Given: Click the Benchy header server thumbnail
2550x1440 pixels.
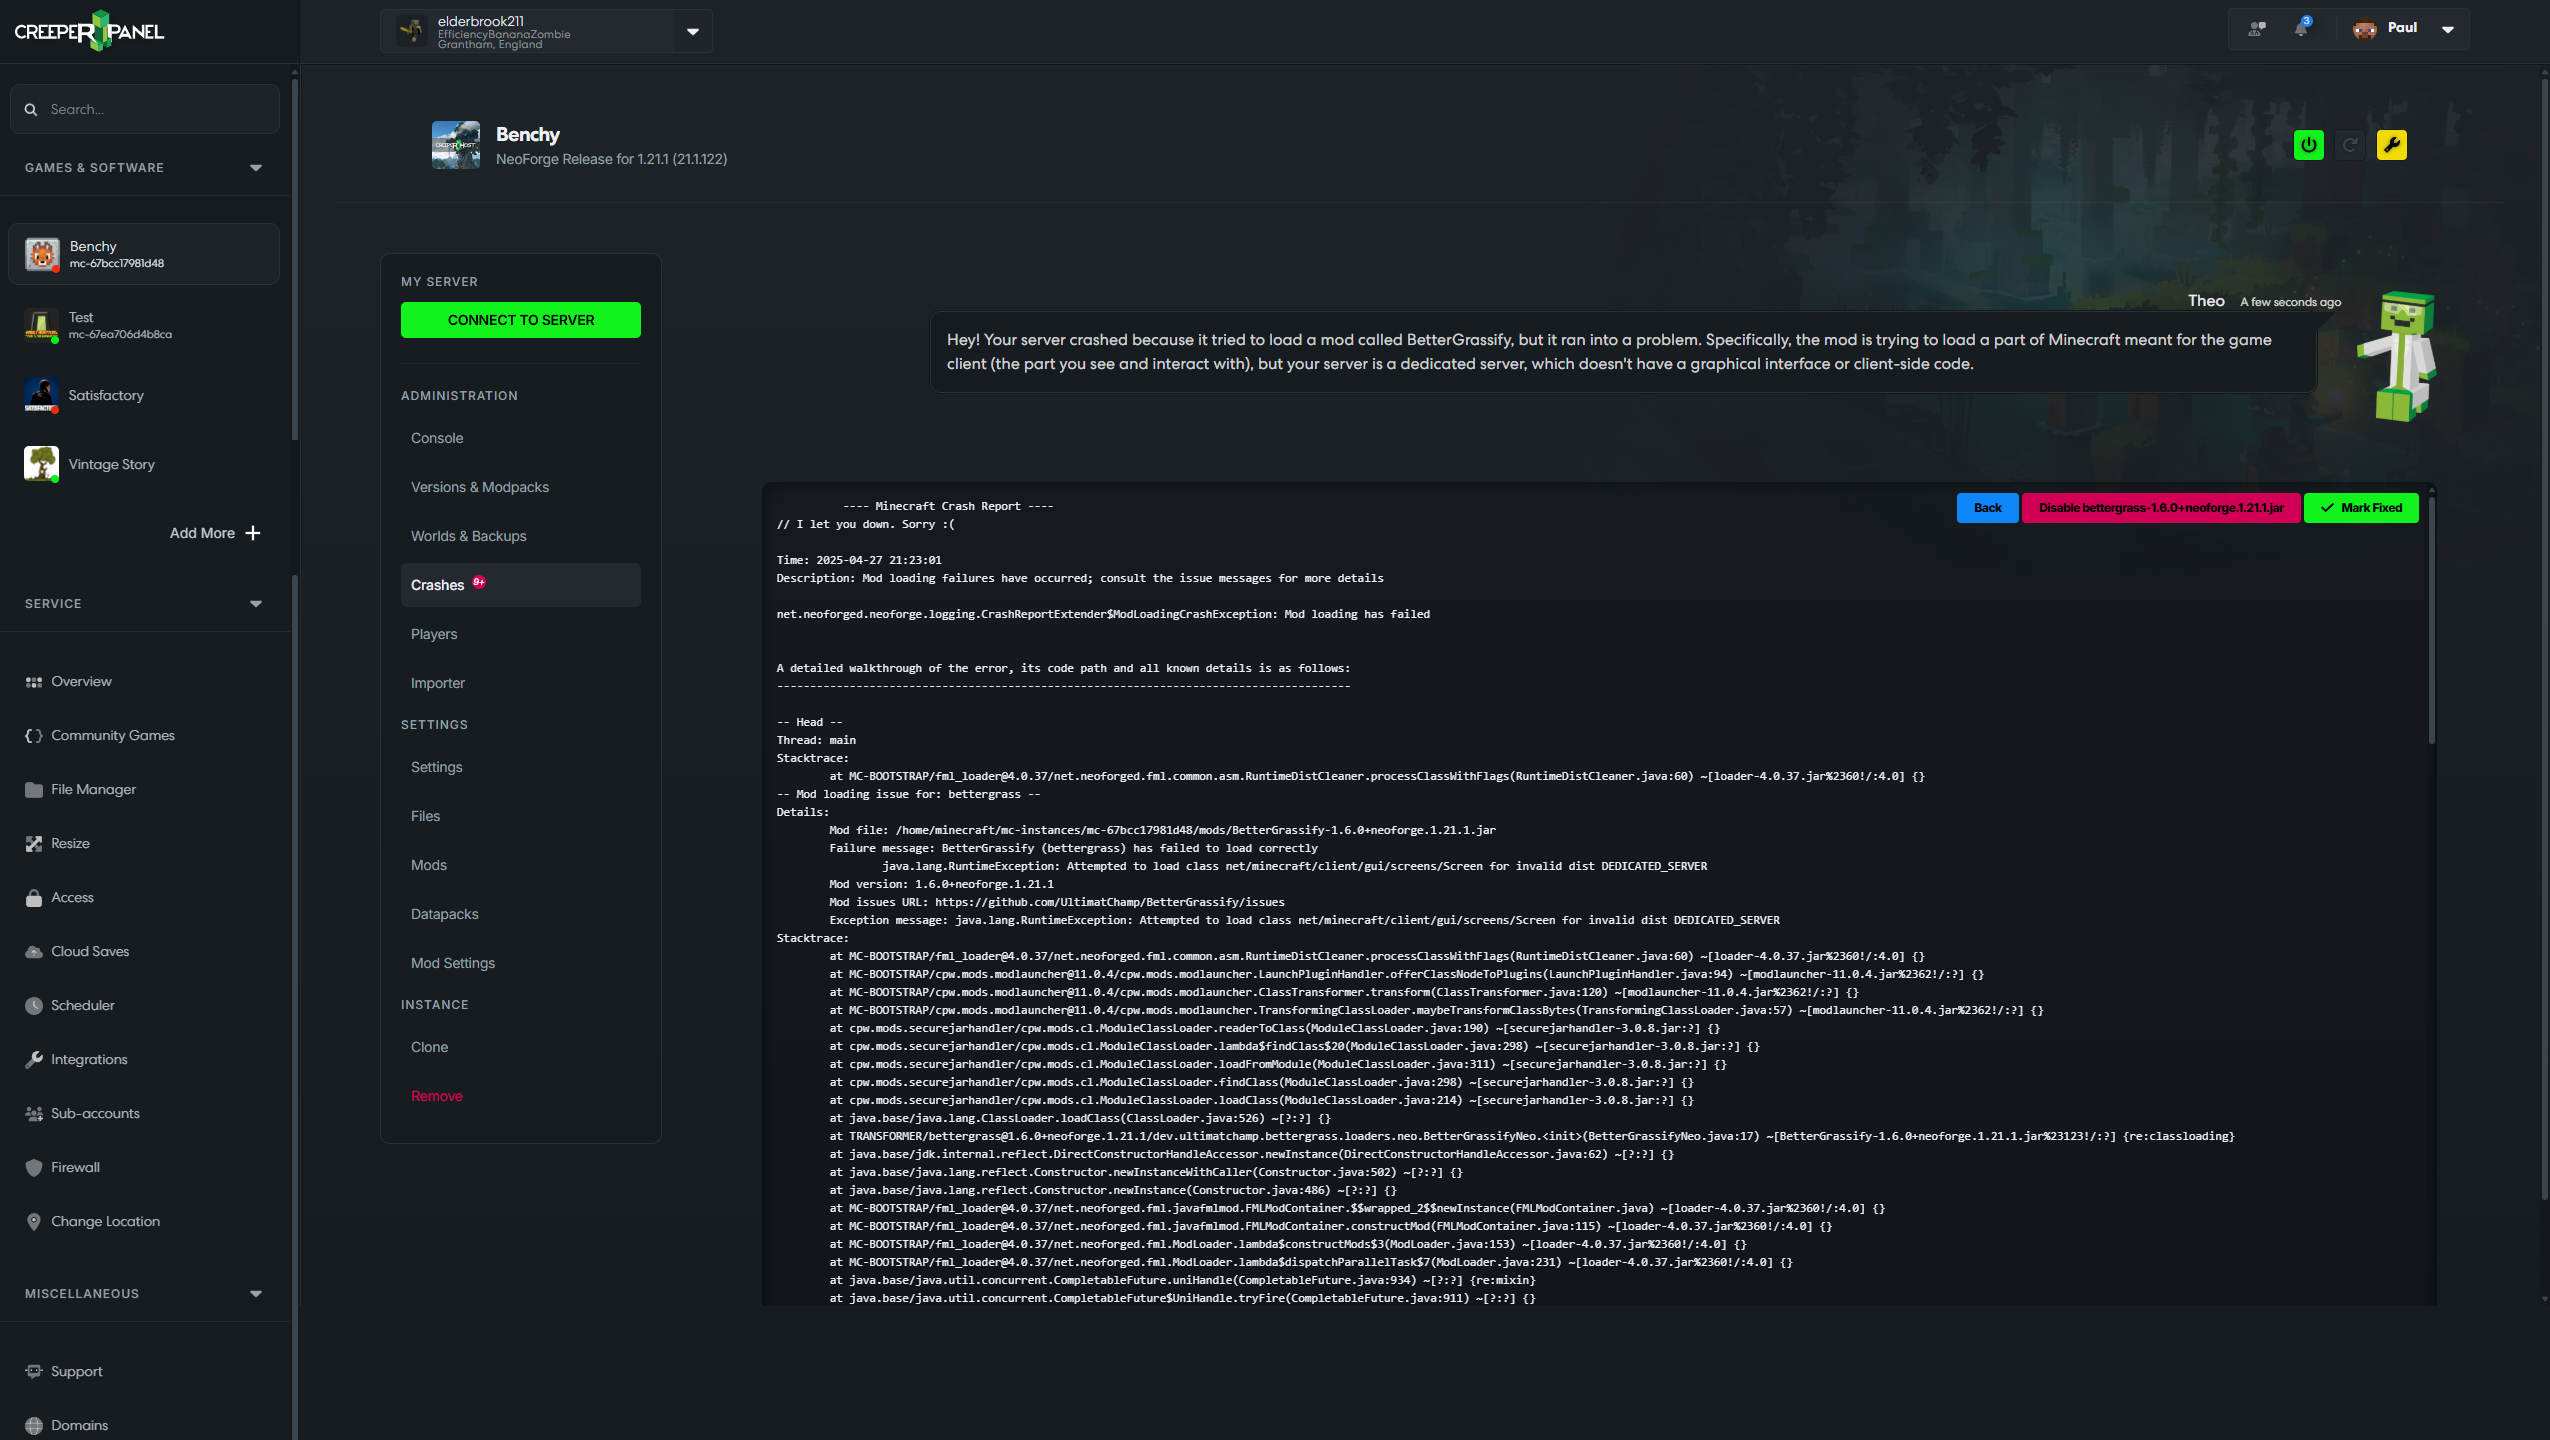Looking at the screenshot, I should [456, 145].
